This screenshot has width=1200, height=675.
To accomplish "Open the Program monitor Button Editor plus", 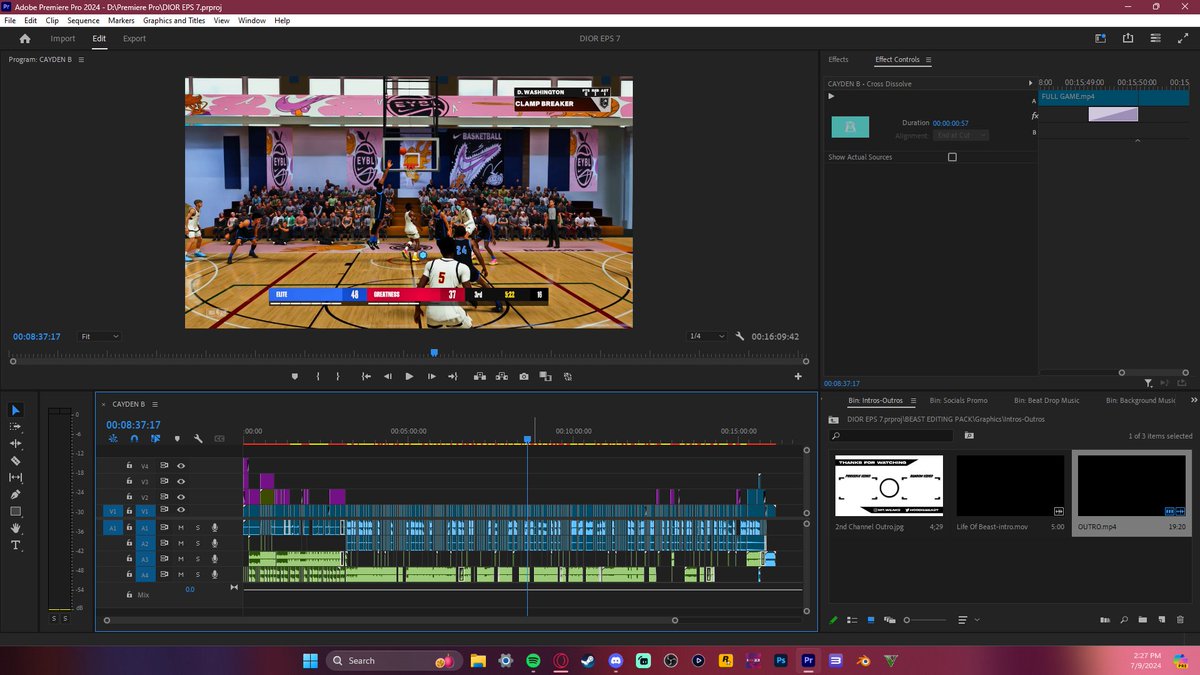I will point(798,376).
